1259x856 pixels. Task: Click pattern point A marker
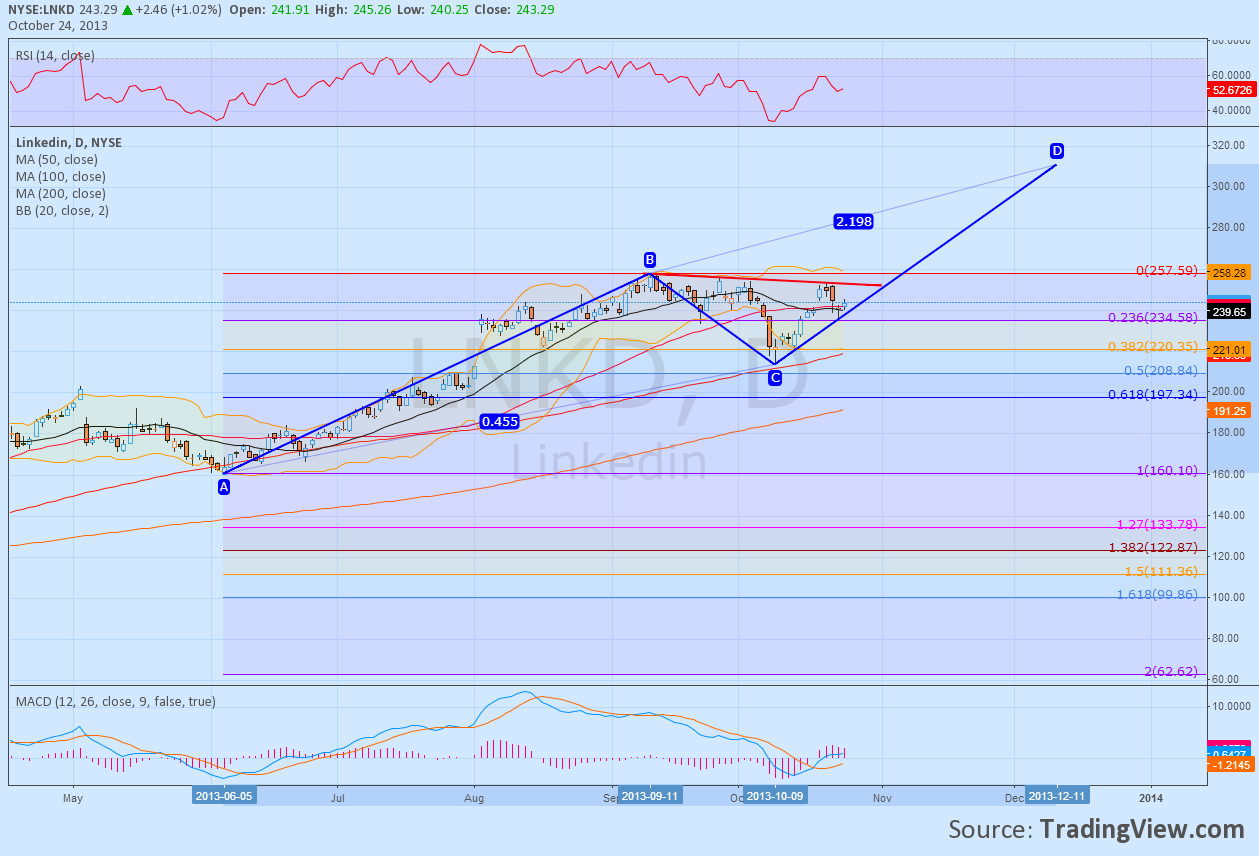pos(223,486)
